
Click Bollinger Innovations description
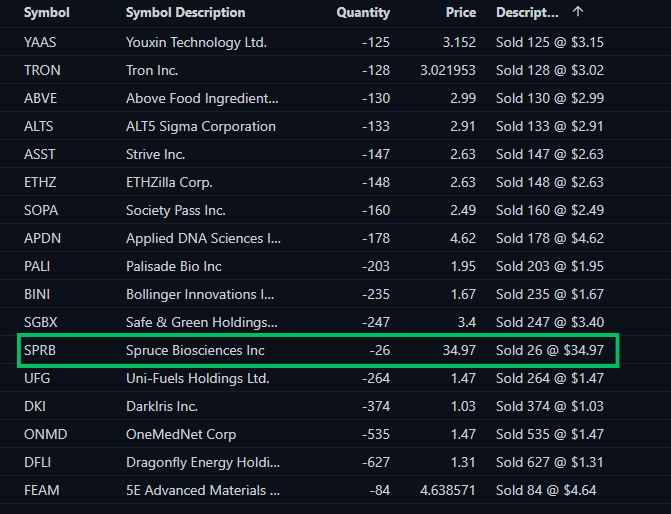200,294
